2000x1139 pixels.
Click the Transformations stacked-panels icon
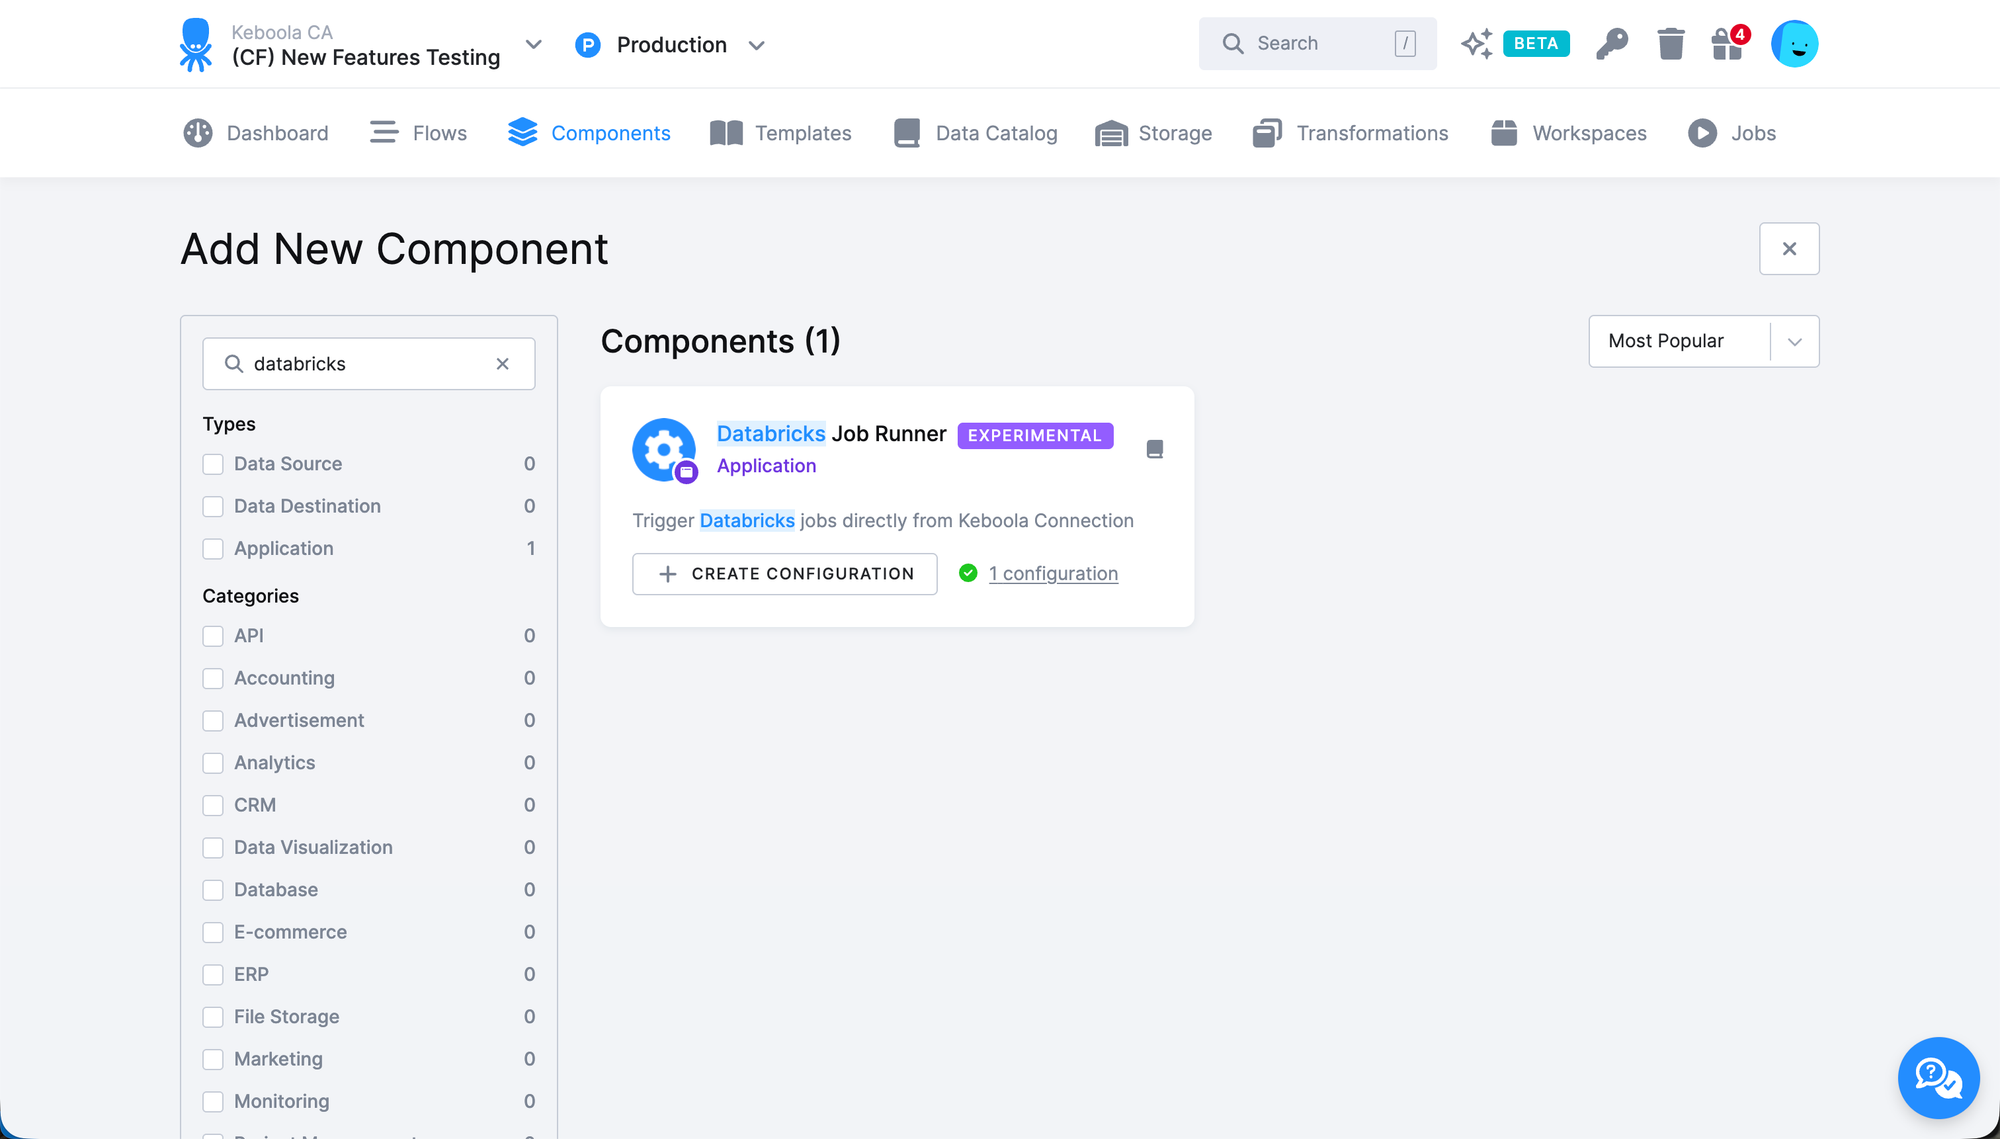[1266, 132]
